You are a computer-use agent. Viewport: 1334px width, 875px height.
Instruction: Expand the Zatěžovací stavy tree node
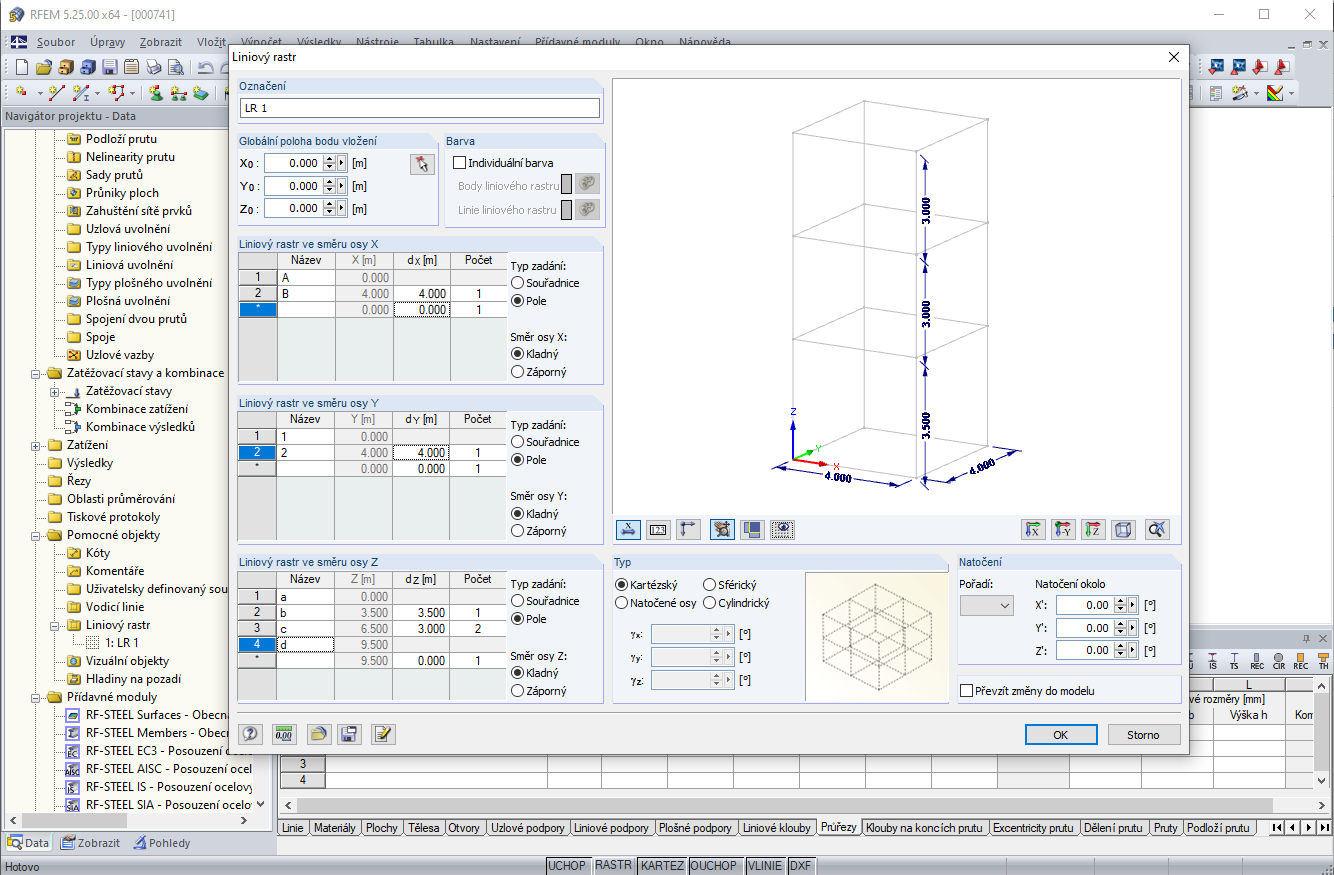(x=55, y=391)
